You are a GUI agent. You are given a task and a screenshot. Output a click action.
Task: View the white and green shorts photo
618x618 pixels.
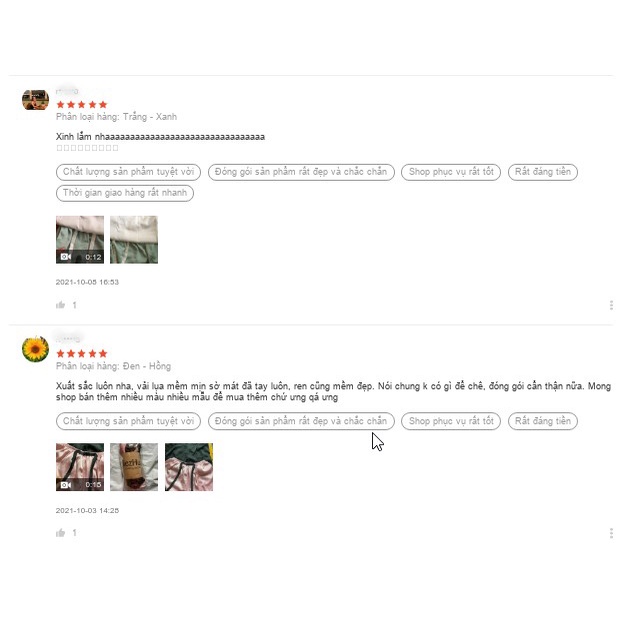(134, 240)
